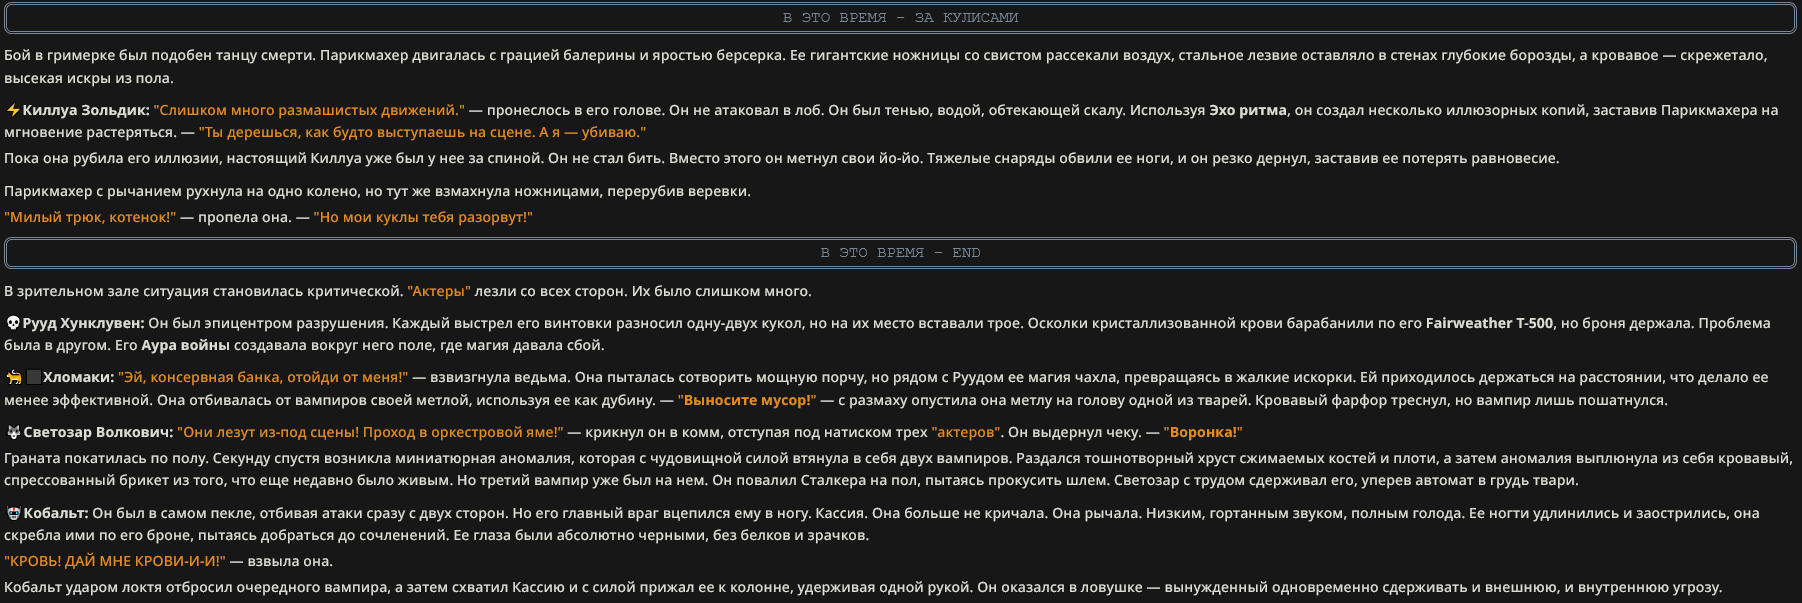Click the quote "Слишком много размашистых движений."
The image size is (1802, 603).
pos(309,111)
